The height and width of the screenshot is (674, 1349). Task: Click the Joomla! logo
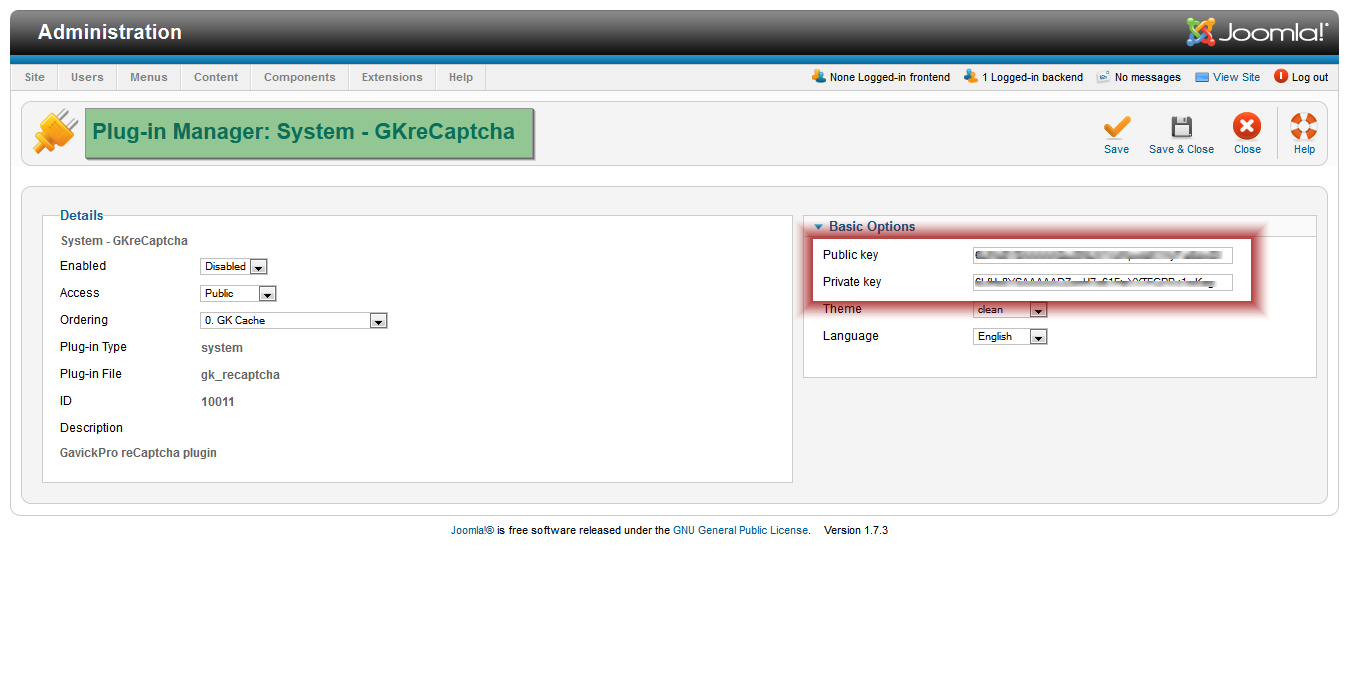(x=1257, y=32)
